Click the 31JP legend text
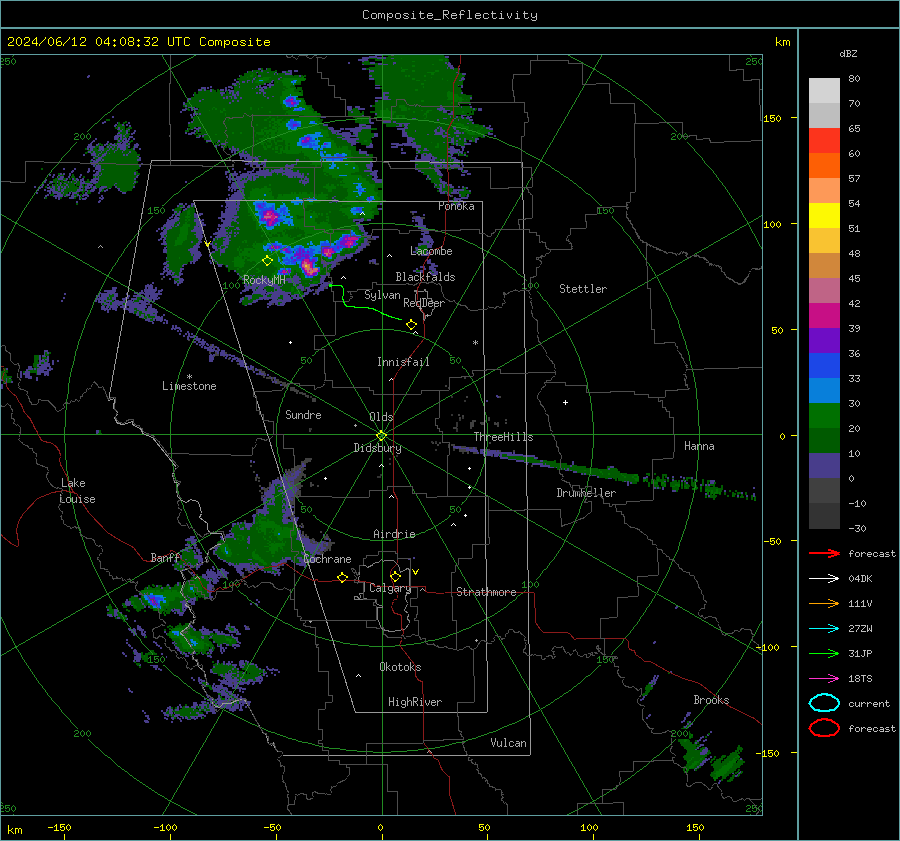The image size is (900, 841). tap(860, 653)
